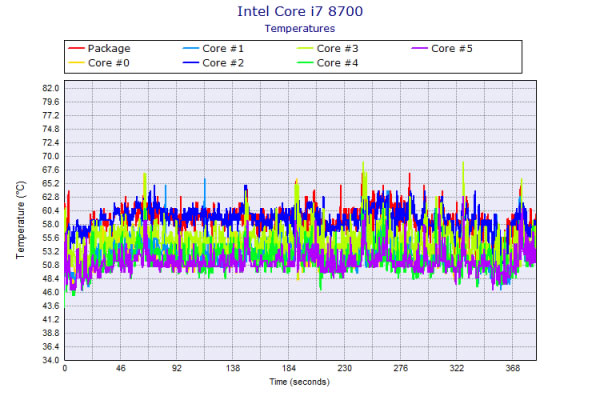Click the 'Temperature (°C)' vertical axis label
This screenshot has width=600, height=400.
point(20,220)
